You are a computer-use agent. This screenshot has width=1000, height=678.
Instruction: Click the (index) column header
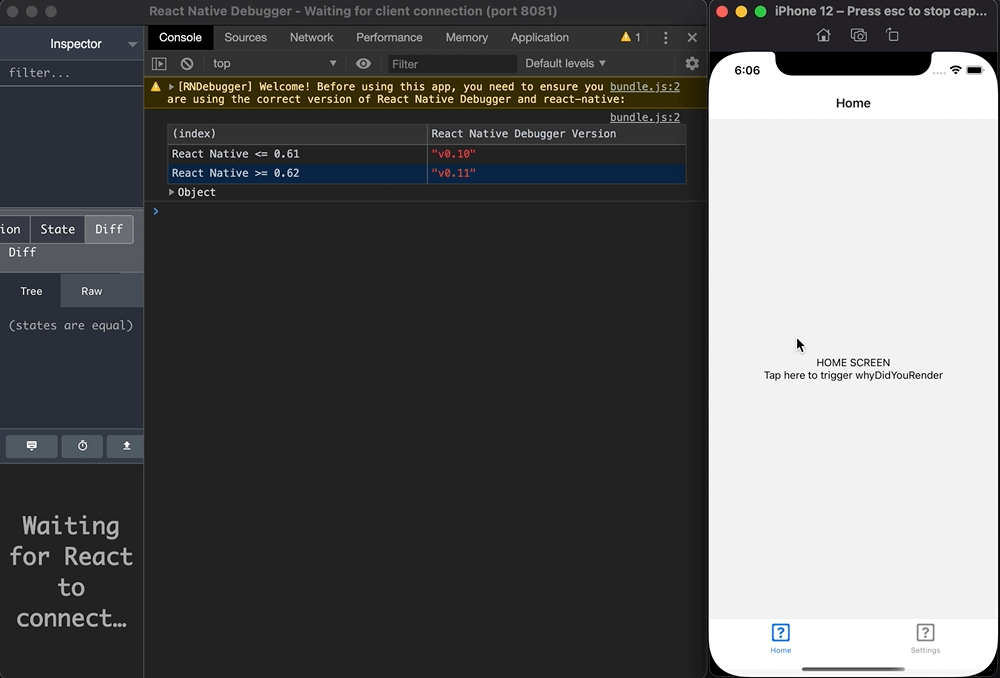tap(297, 134)
